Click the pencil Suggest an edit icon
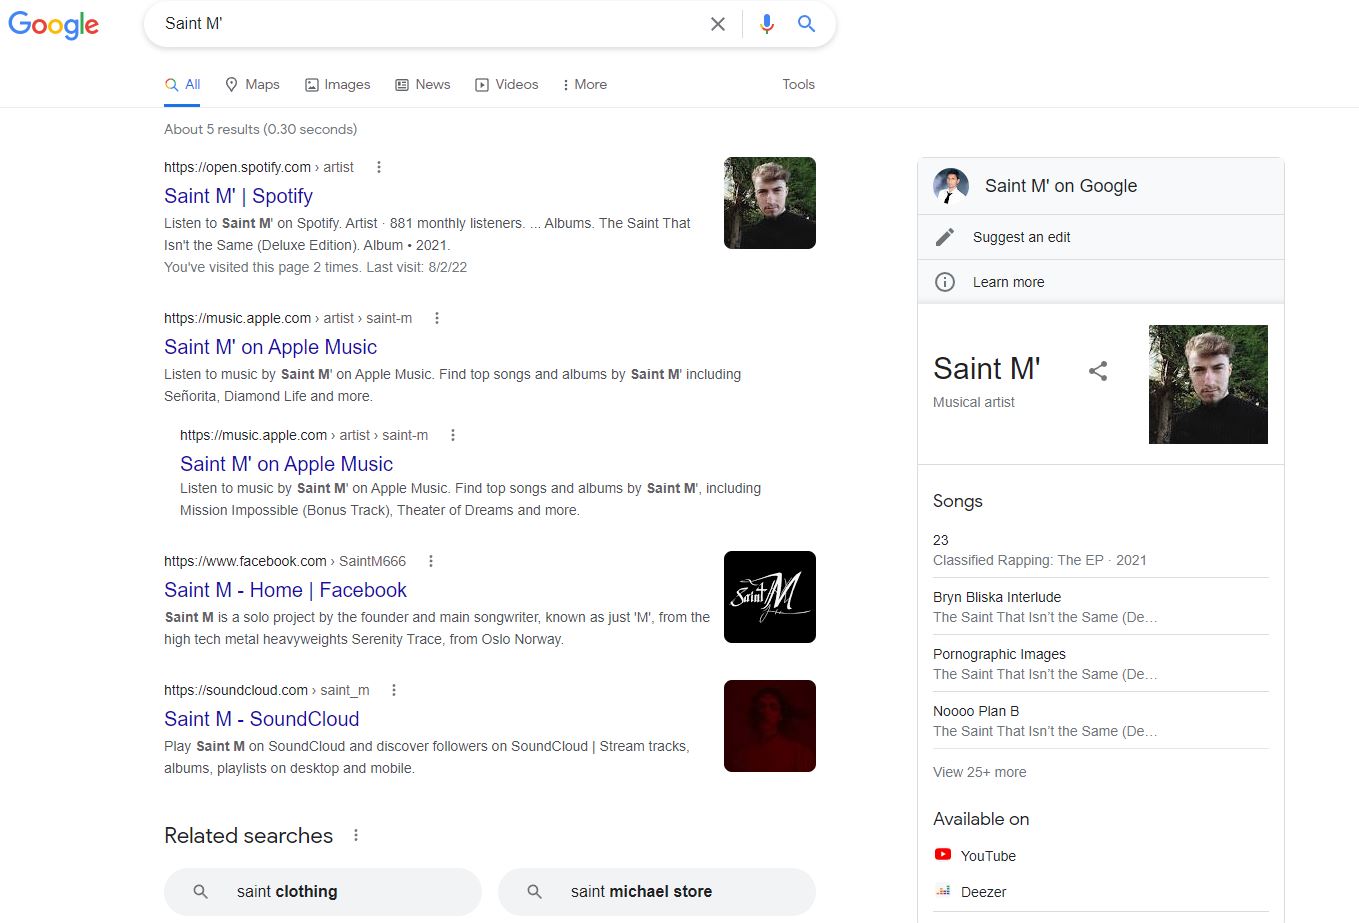Viewport: 1359px width, 923px height. click(x=945, y=237)
